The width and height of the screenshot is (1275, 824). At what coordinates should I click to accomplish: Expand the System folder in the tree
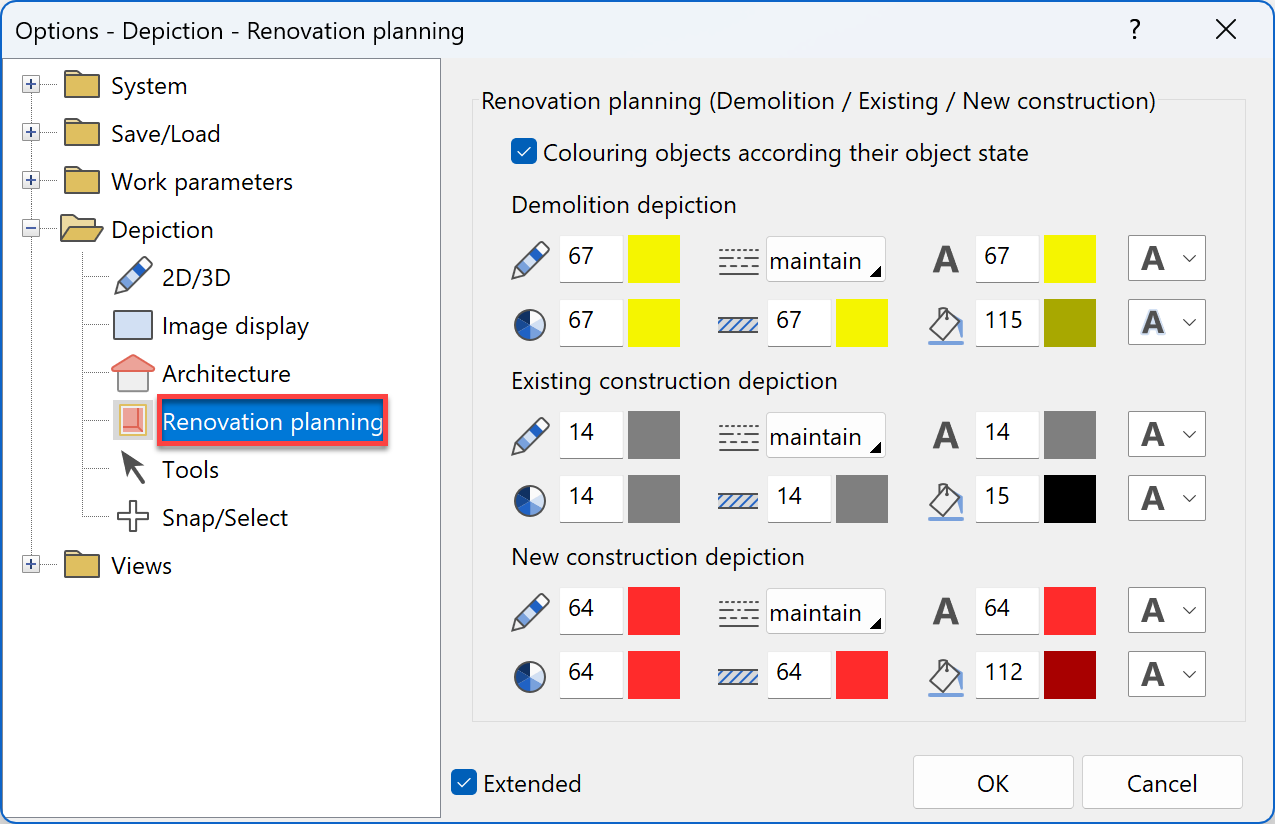pyautogui.click(x=30, y=85)
